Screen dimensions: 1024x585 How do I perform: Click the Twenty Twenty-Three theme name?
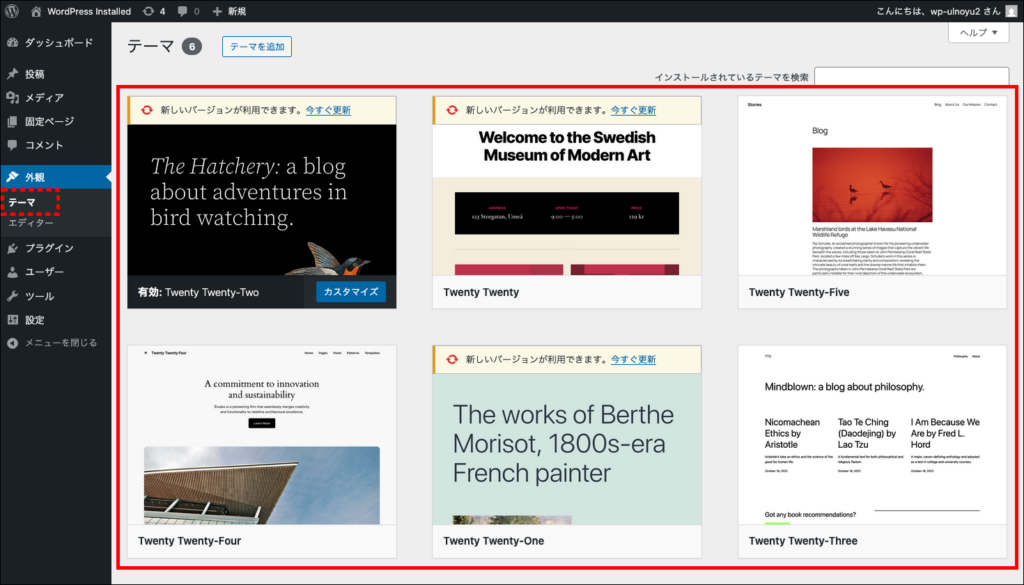tap(803, 541)
